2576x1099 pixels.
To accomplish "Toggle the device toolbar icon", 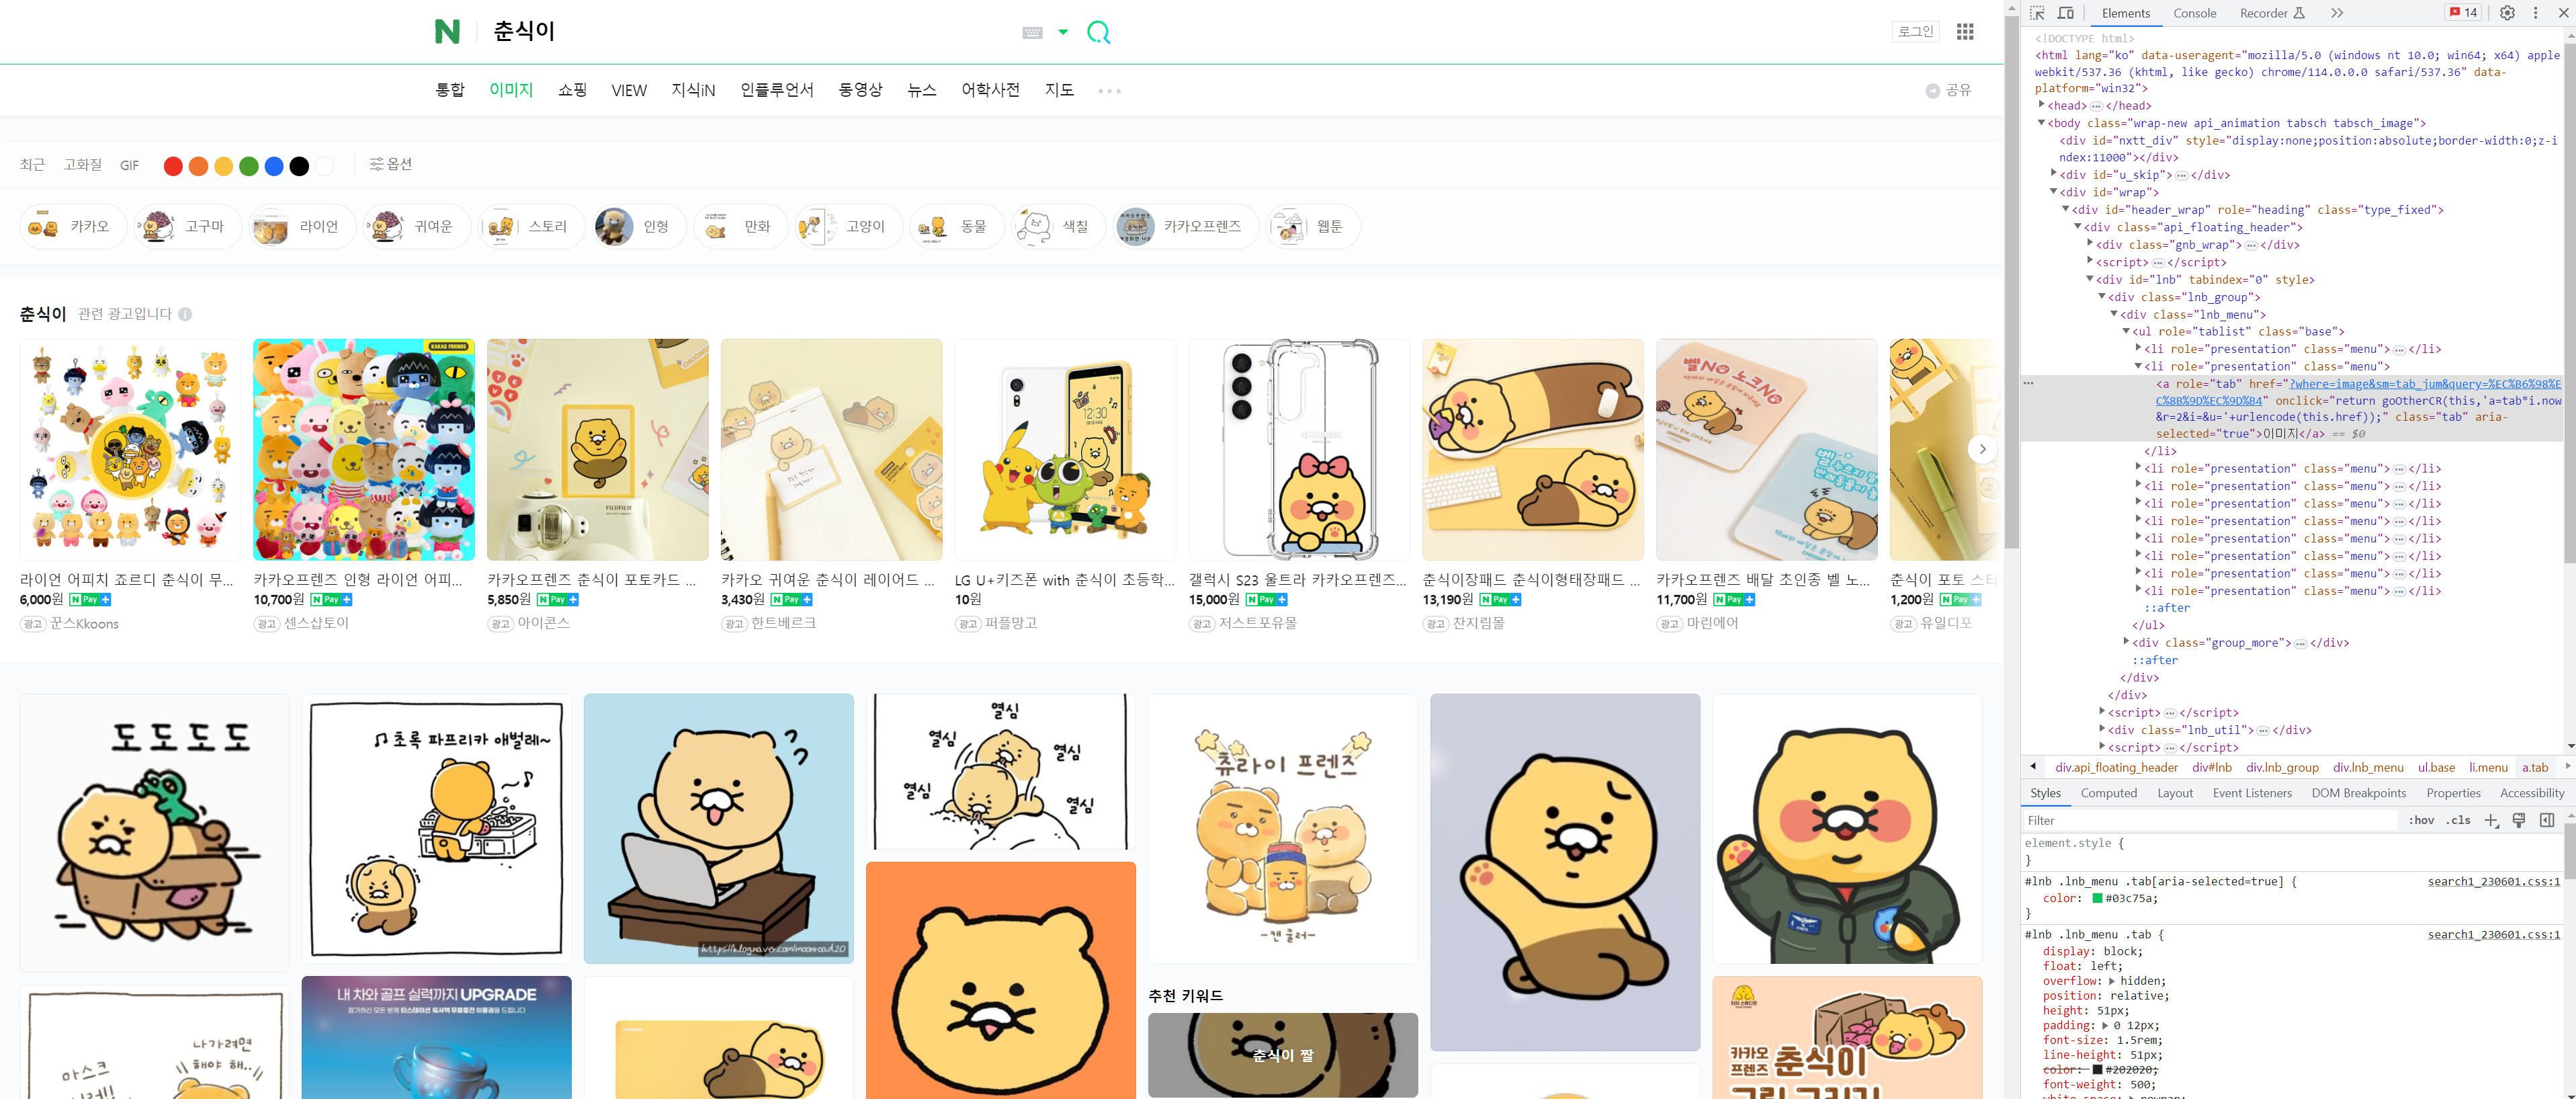I will coord(2065,13).
